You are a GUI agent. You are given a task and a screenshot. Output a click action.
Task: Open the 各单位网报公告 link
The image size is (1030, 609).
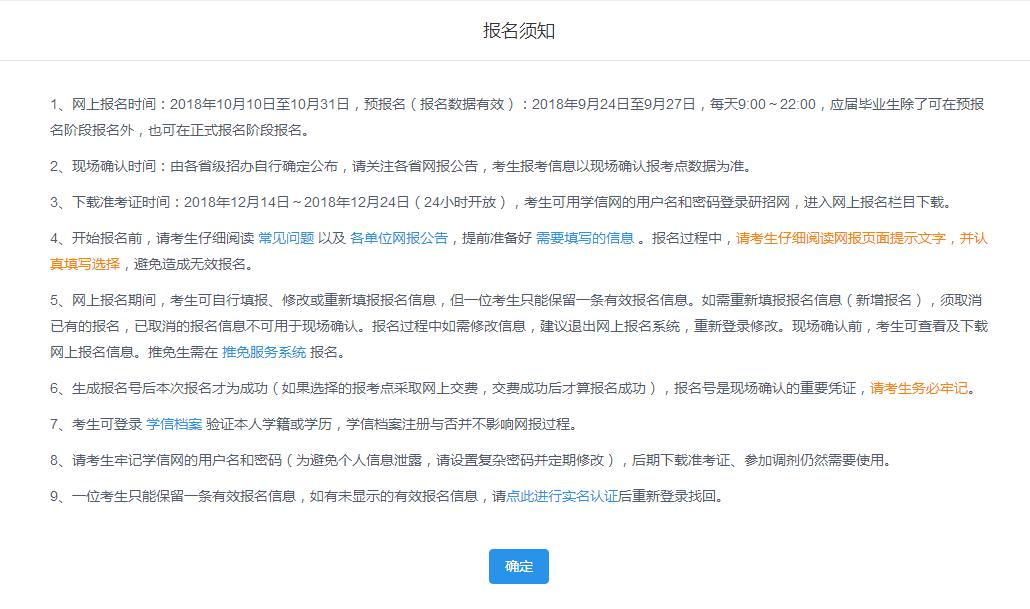[x=398, y=240]
